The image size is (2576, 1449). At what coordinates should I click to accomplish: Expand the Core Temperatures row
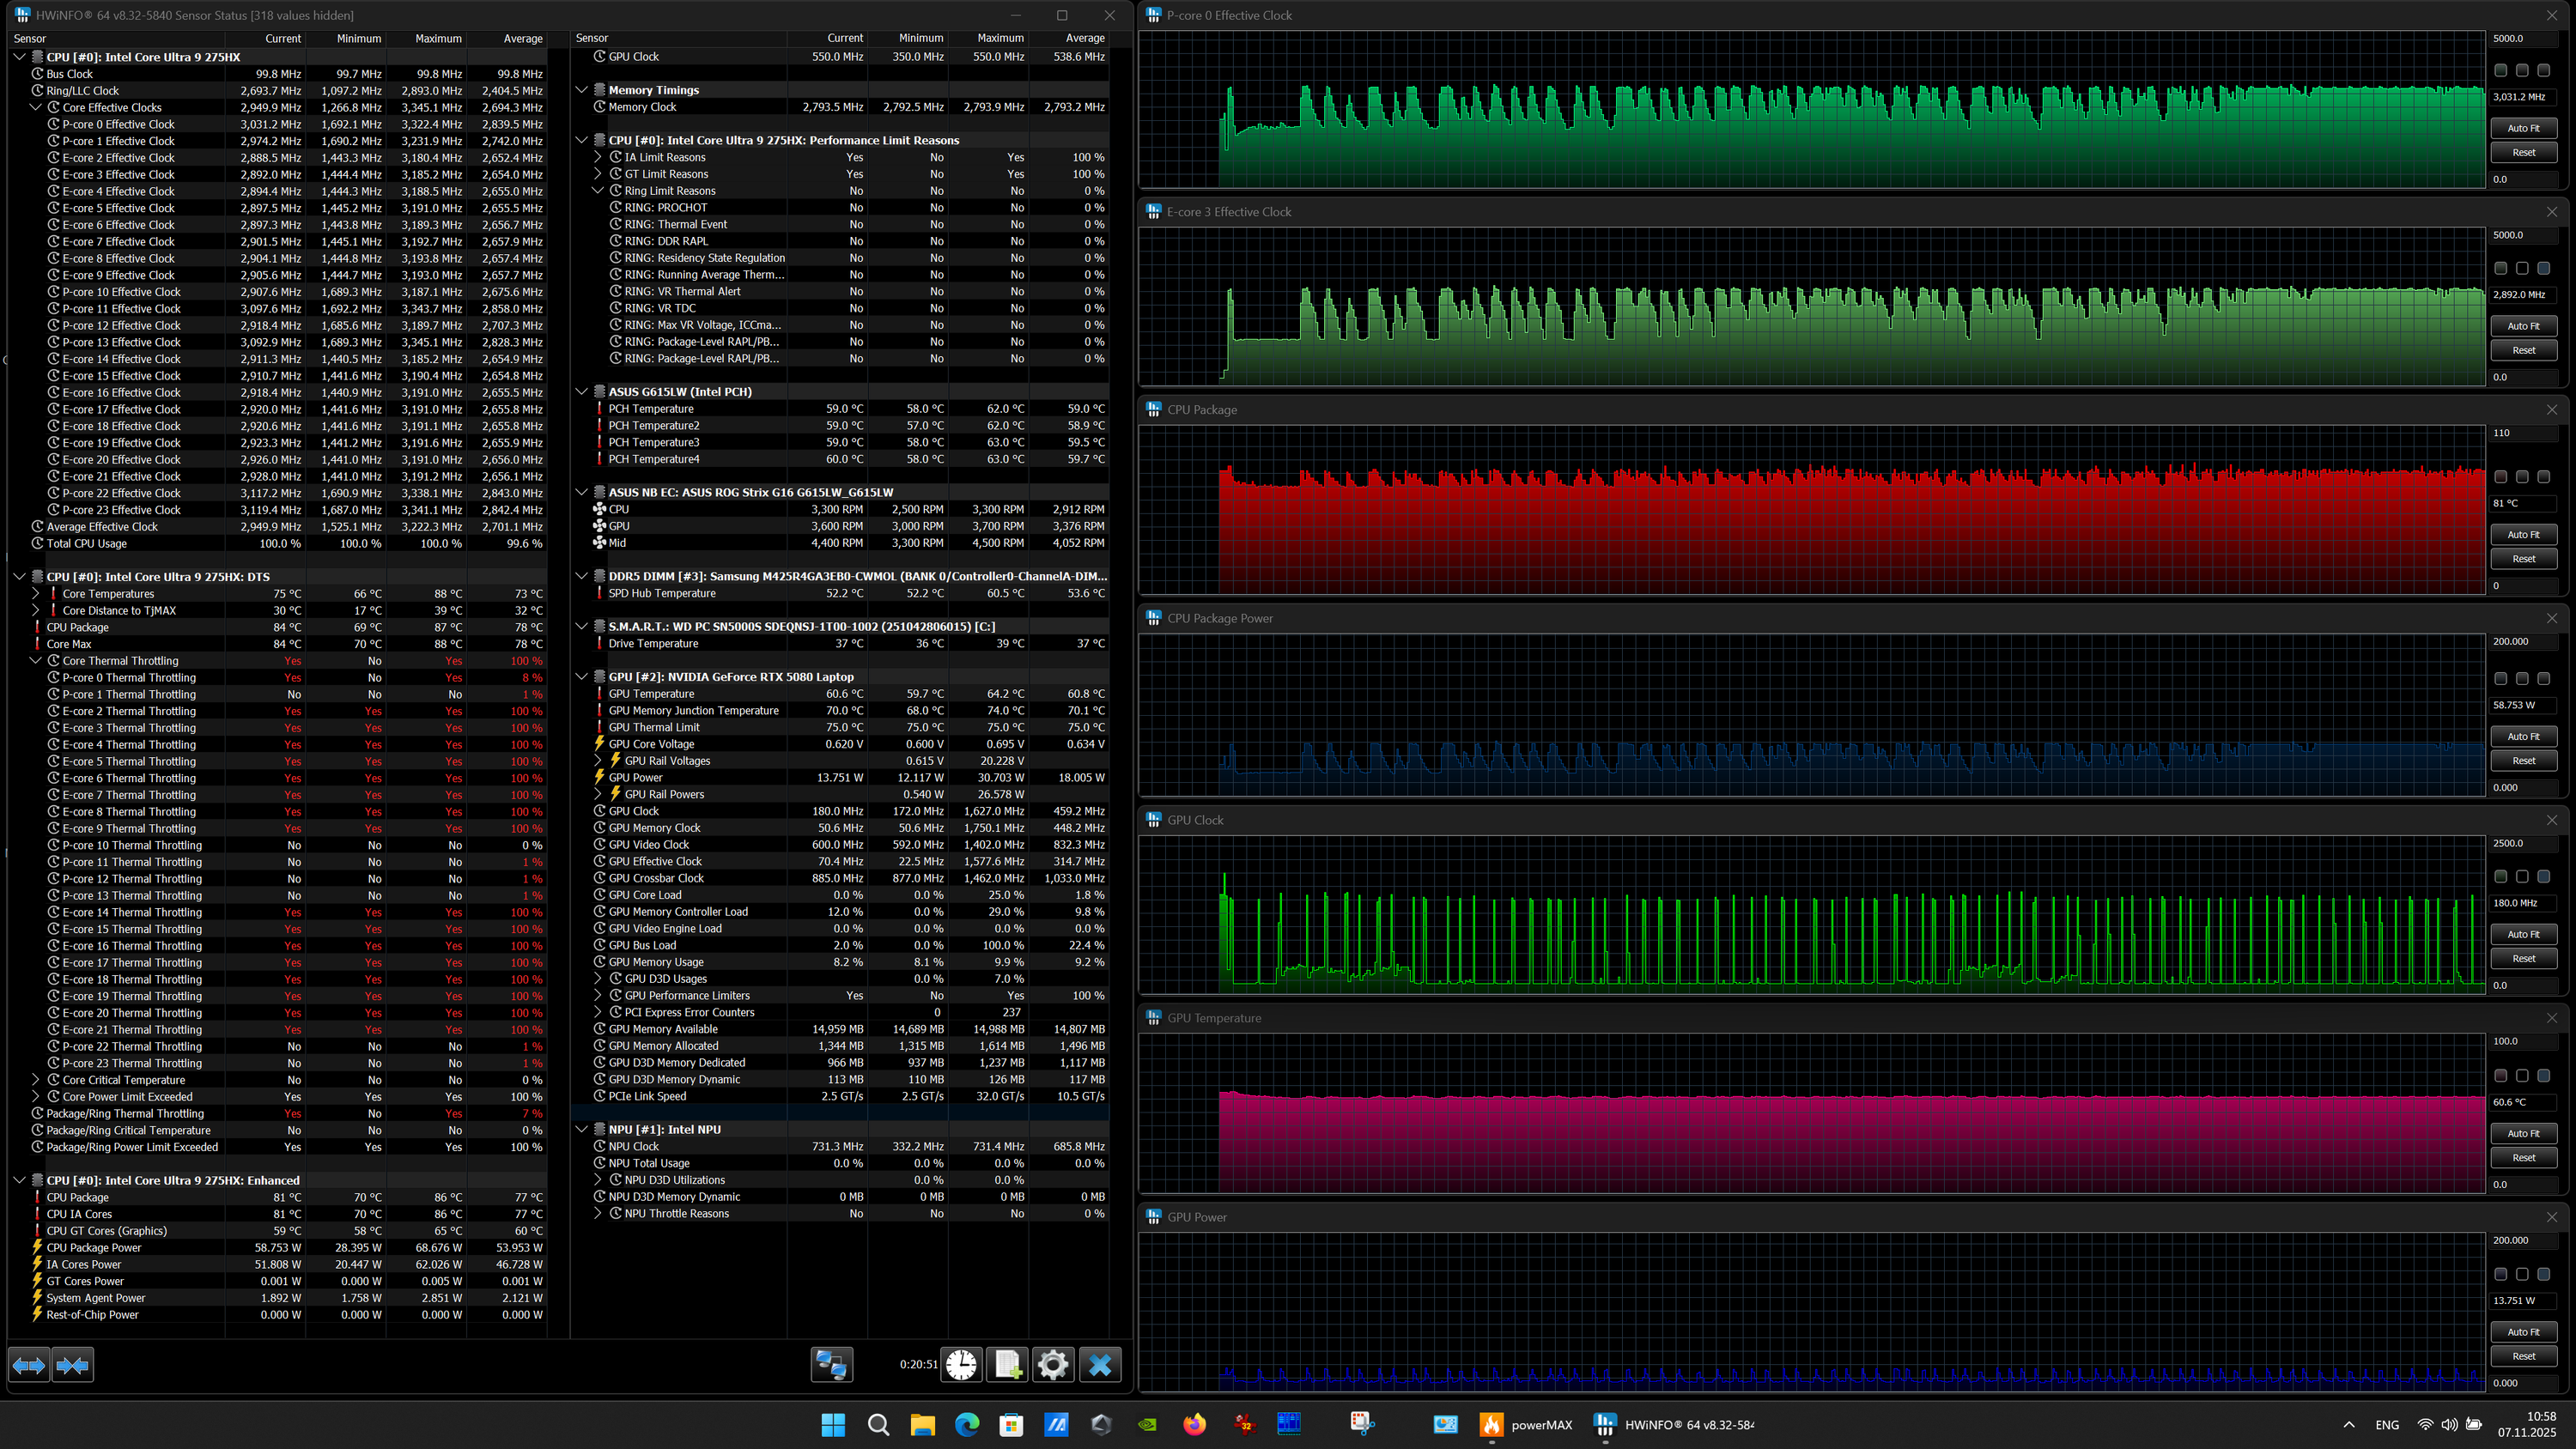pyautogui.click(x=36, y=594)
